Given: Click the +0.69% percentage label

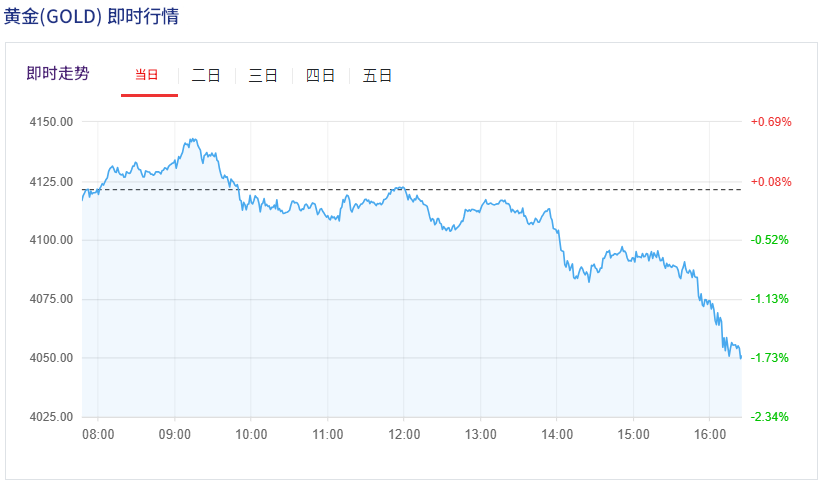Looking at the screenshot, I should (x=771, y=122).
